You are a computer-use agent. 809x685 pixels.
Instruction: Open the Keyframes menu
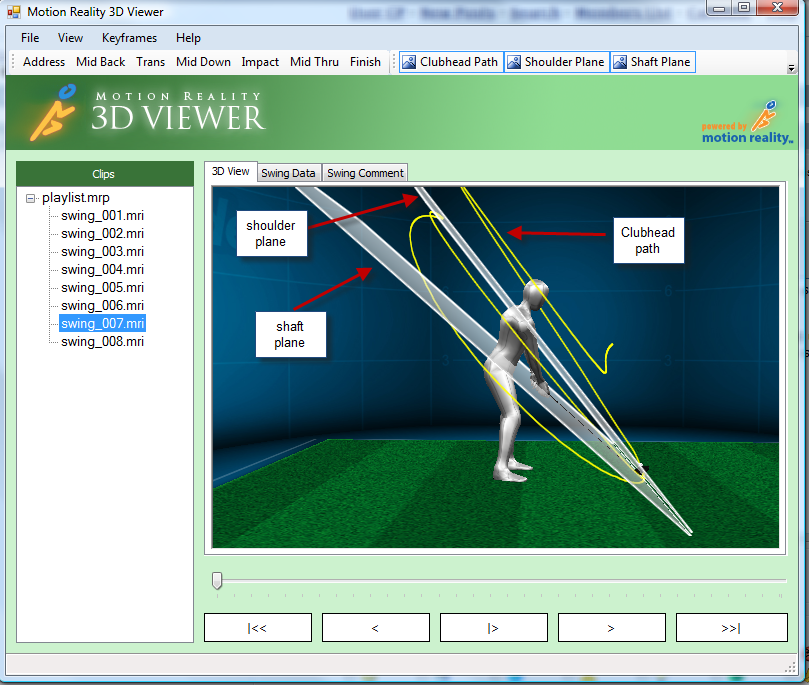tap(130, 38)
